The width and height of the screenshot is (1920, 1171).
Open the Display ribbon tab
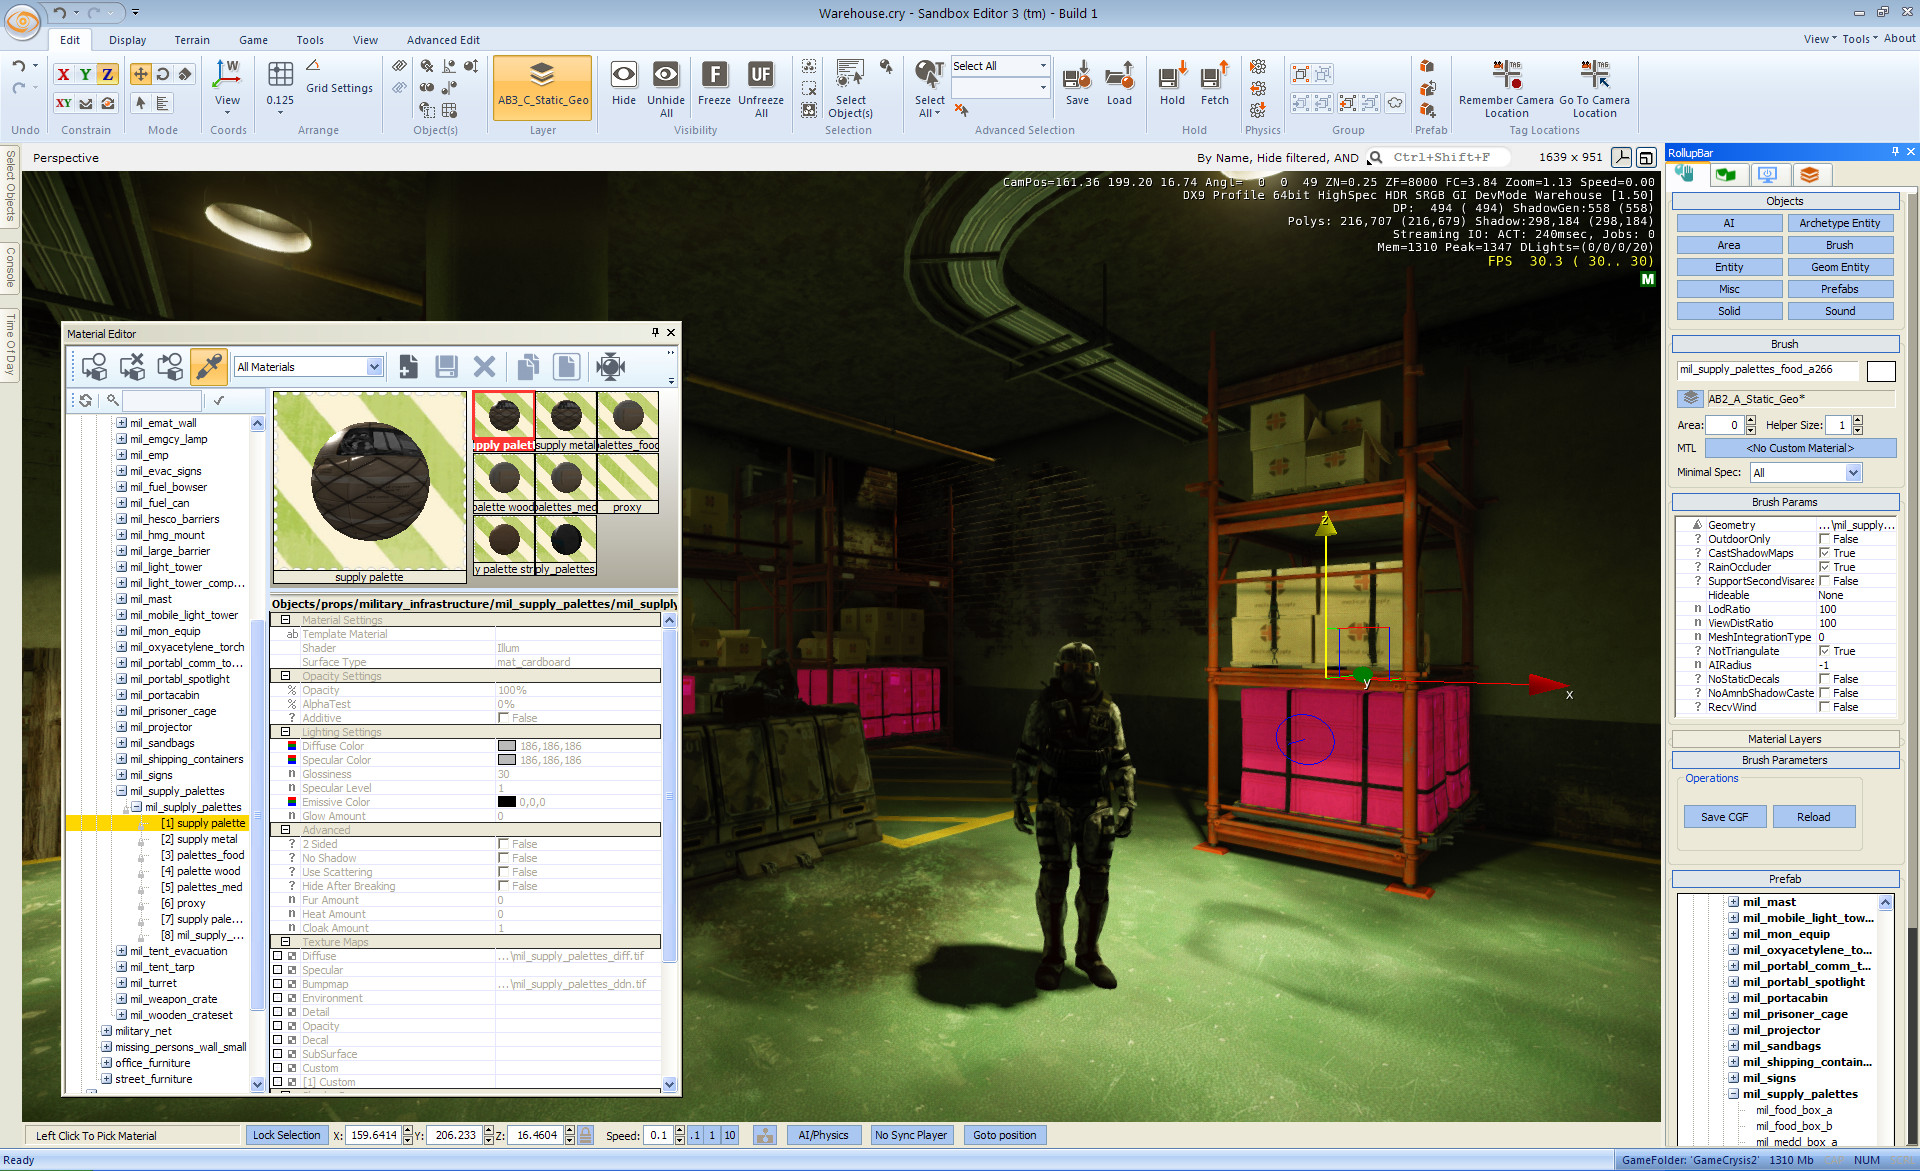coord(127,40)
